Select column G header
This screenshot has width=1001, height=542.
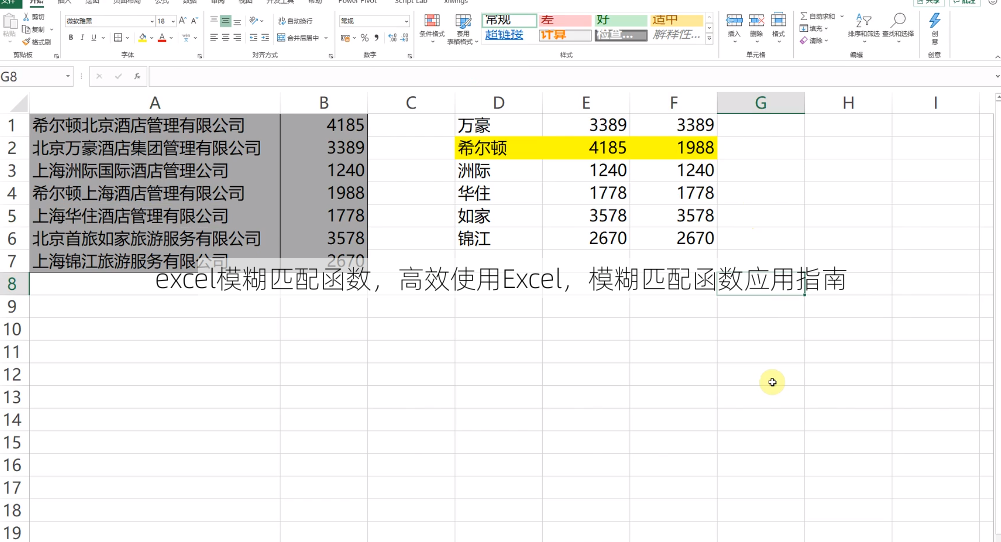tap(760, 103)
